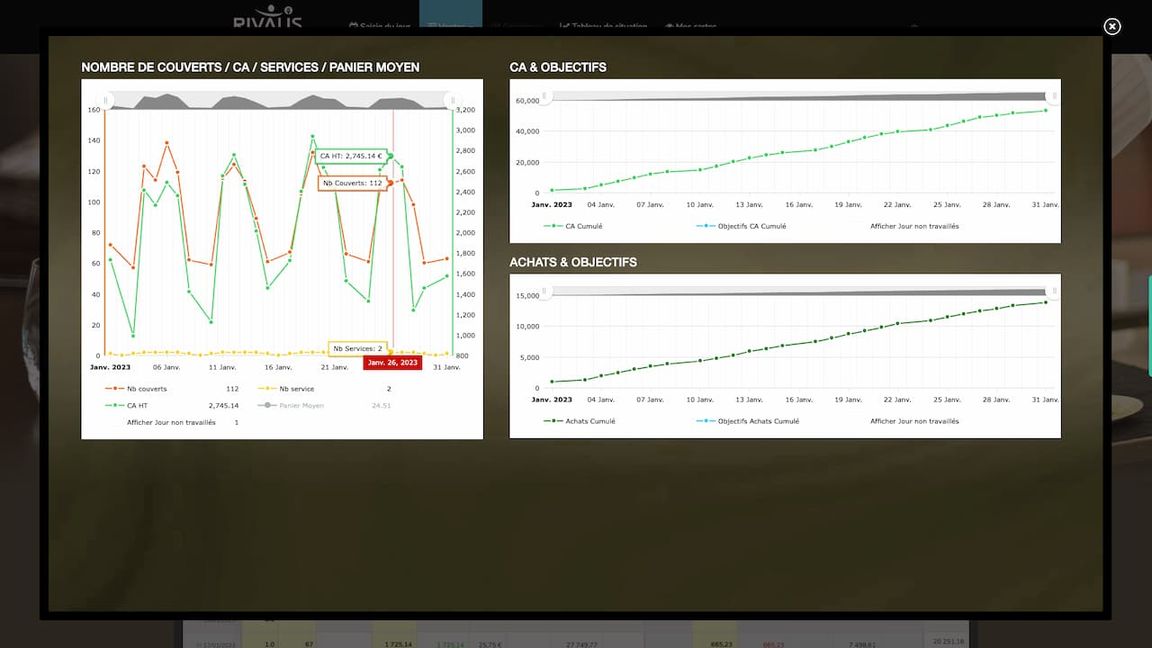Click Afficher Jour non travaillés under Achats chart

[914, 421]
